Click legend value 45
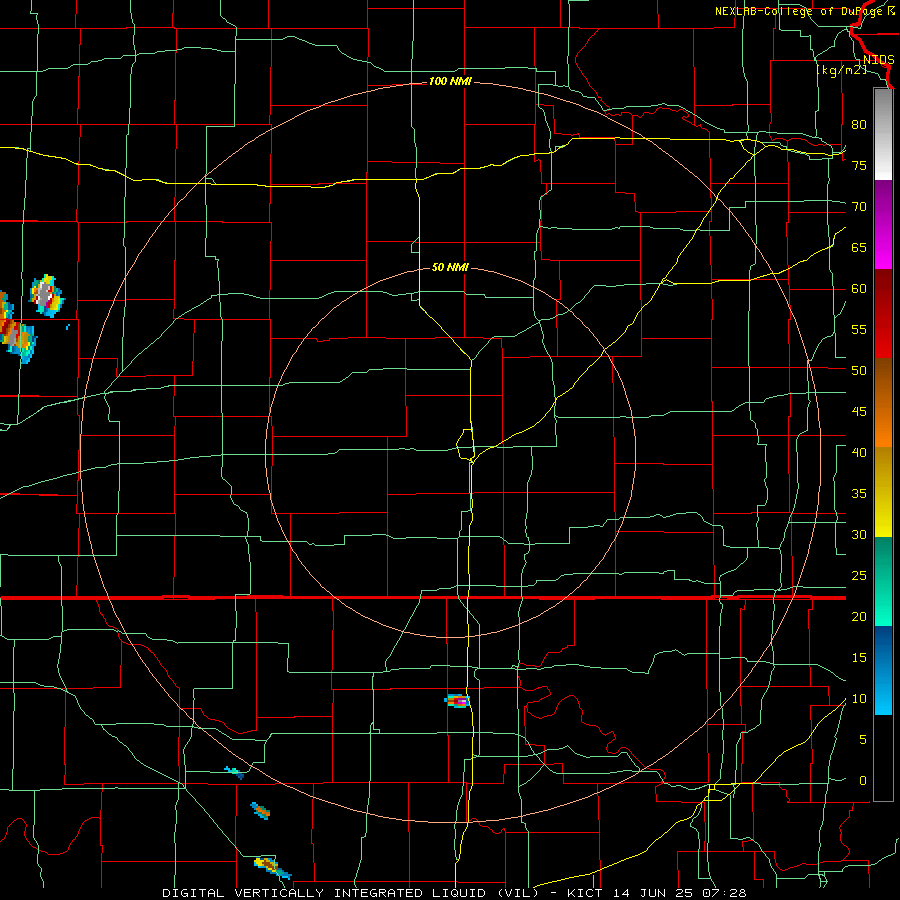 click(x=859, y=412)
